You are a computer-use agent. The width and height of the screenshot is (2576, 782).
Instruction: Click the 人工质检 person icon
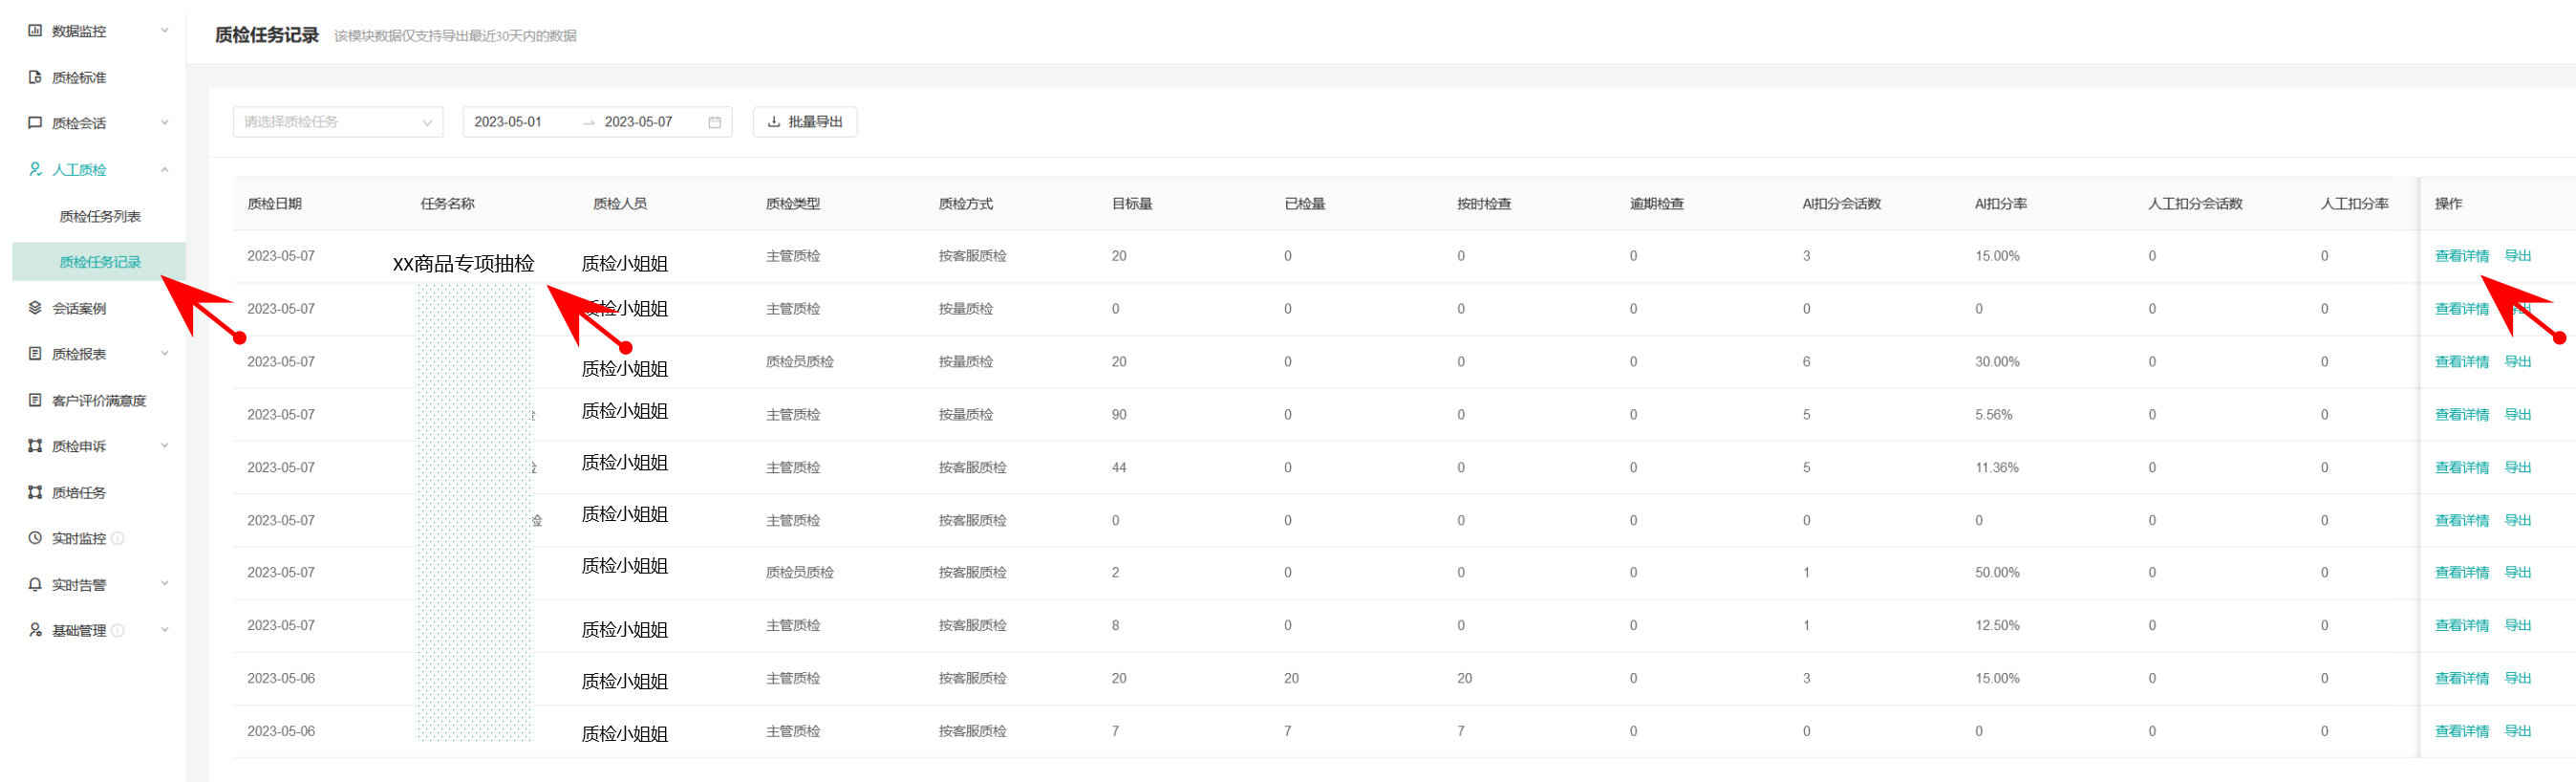(x=35, y=169)
